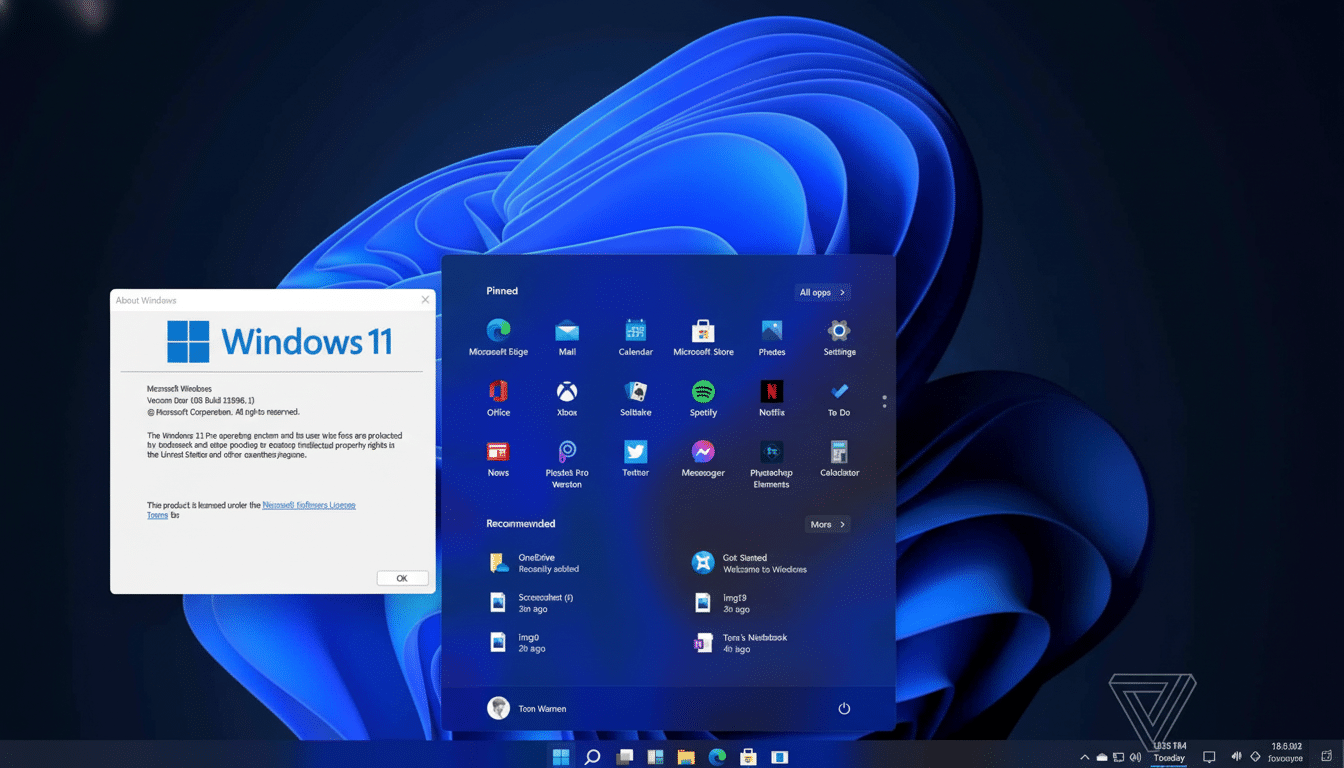Click the Start button on taskbar

(x=561, y=757)
